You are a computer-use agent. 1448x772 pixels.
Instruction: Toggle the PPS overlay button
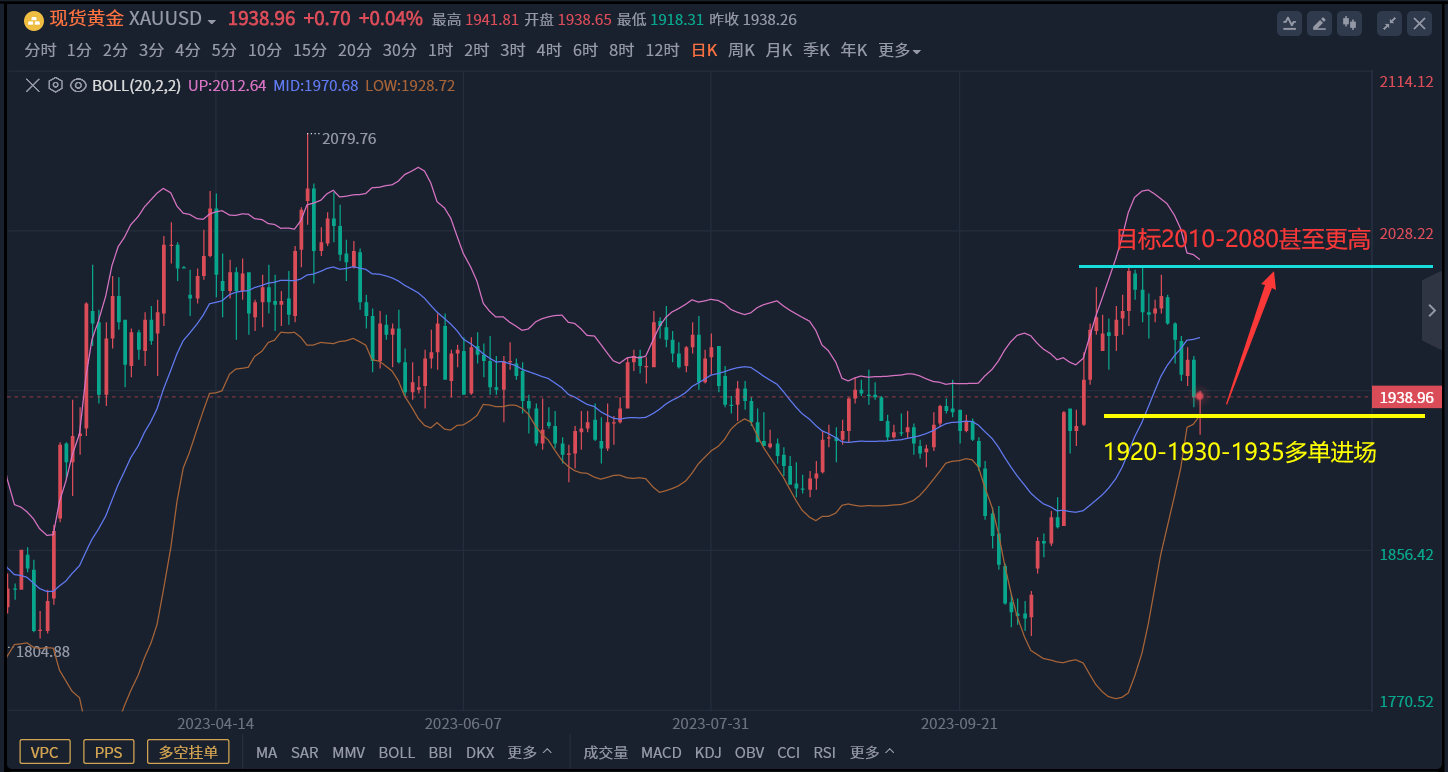coord(108,752)
